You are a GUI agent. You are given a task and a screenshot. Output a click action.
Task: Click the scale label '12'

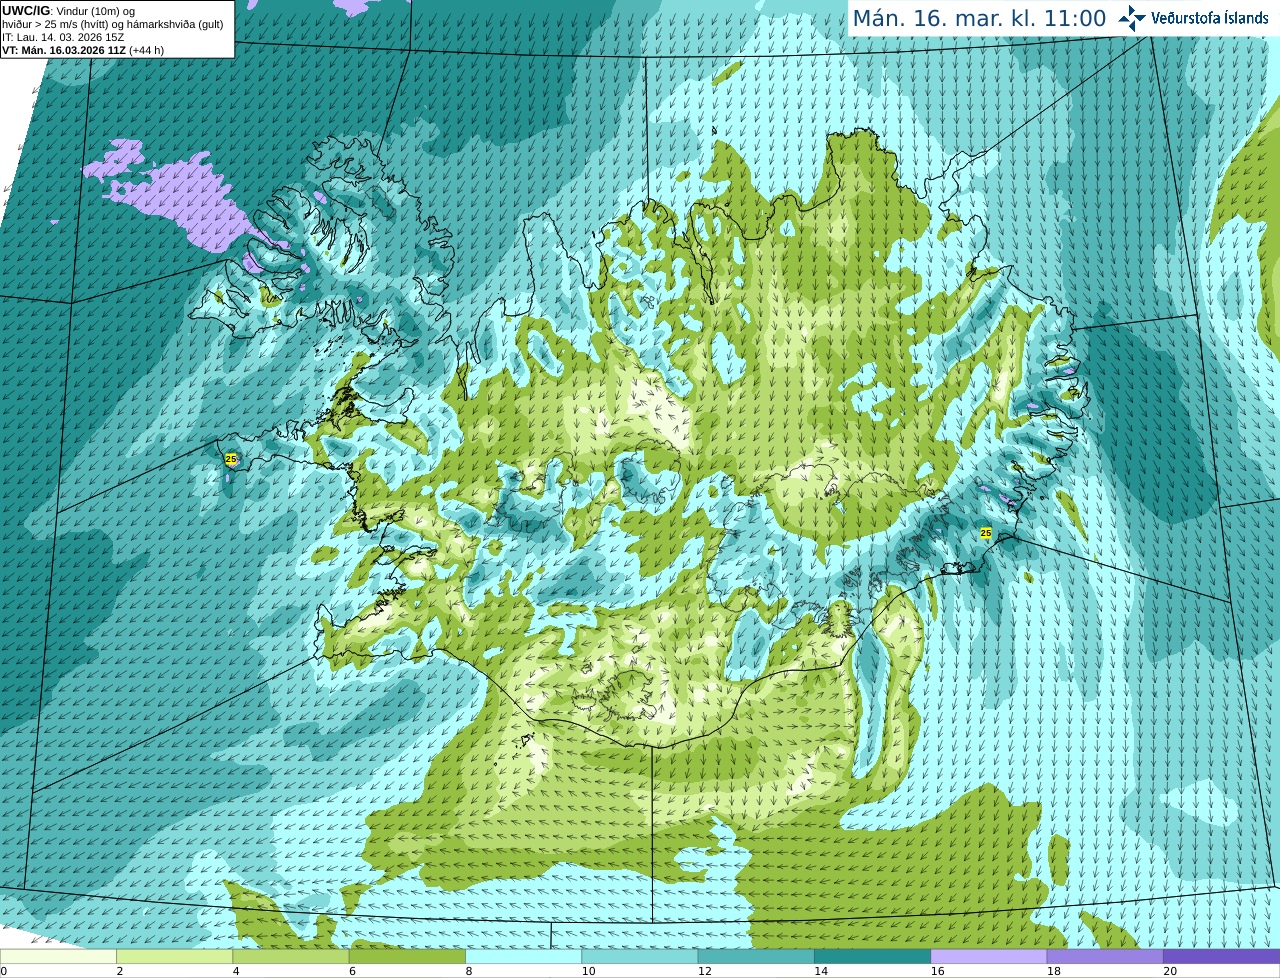pyautogui.click(x=705, y=971)
